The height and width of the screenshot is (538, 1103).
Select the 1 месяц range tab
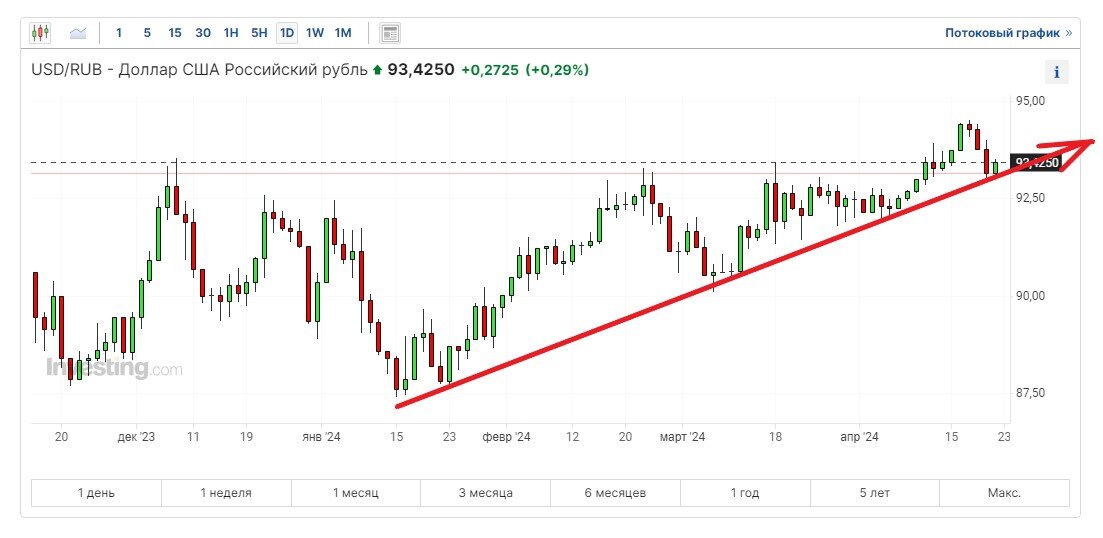point(356,493)
